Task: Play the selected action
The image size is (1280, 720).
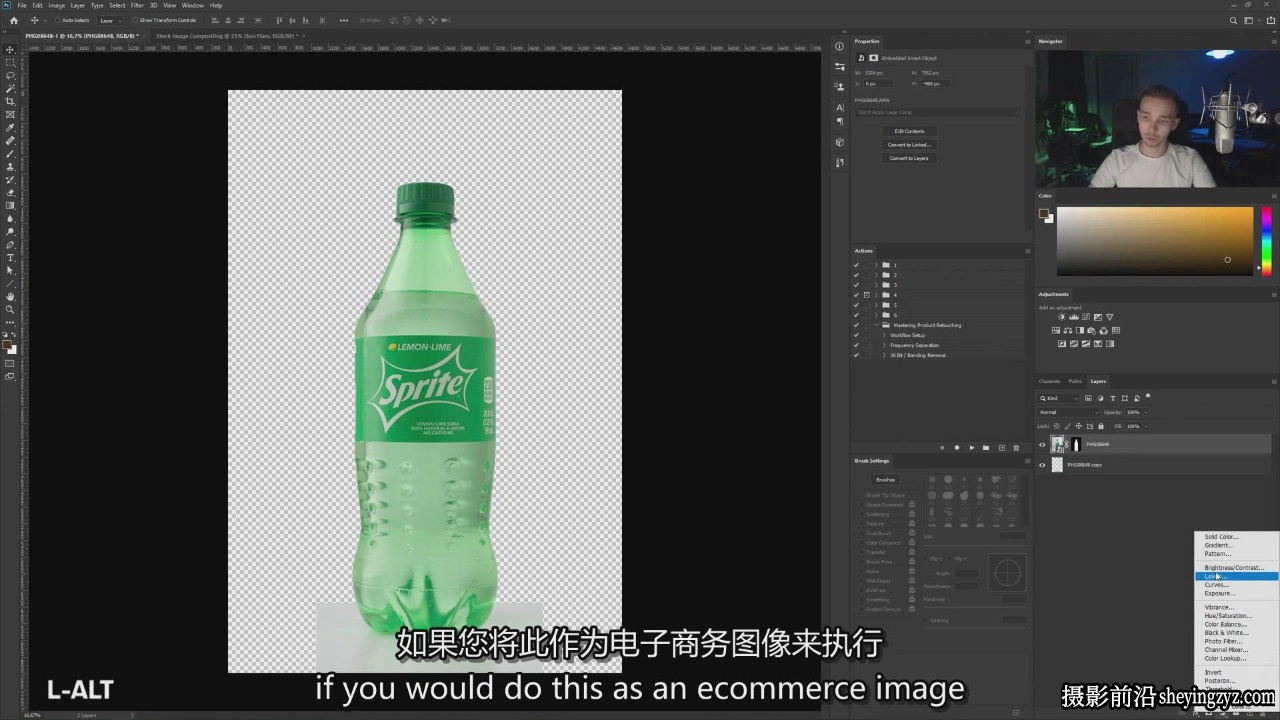Action: (x=971, y=448)
